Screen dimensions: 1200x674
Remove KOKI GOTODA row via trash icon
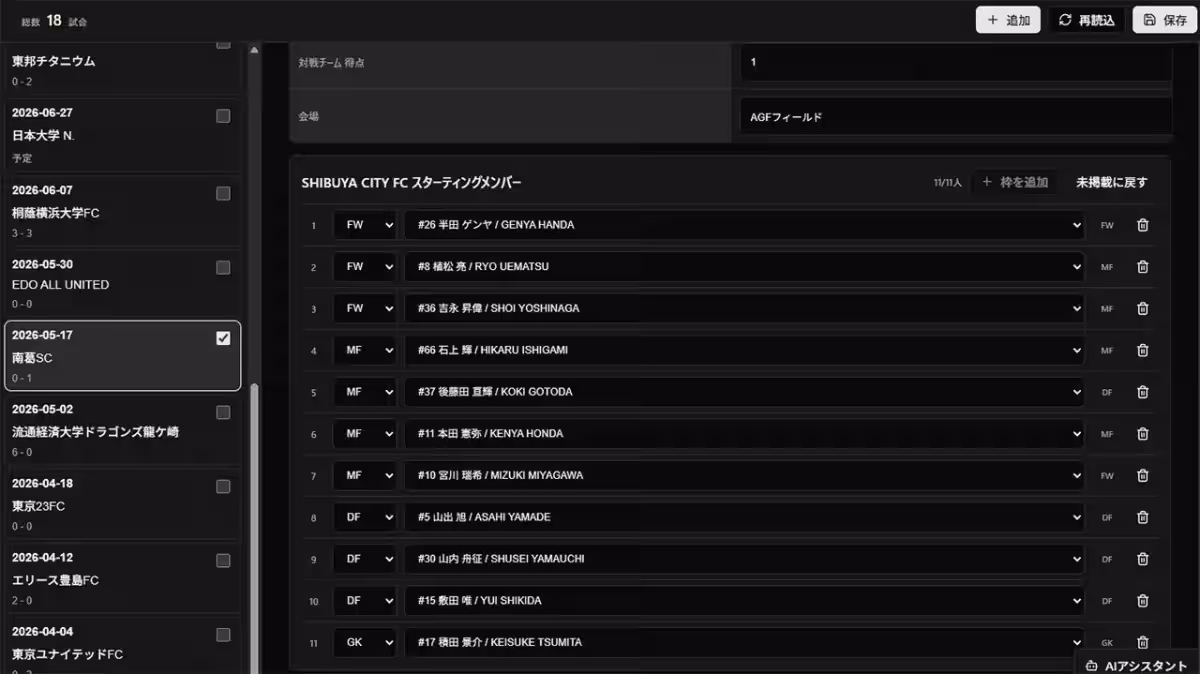click(x=1142, y=392)
